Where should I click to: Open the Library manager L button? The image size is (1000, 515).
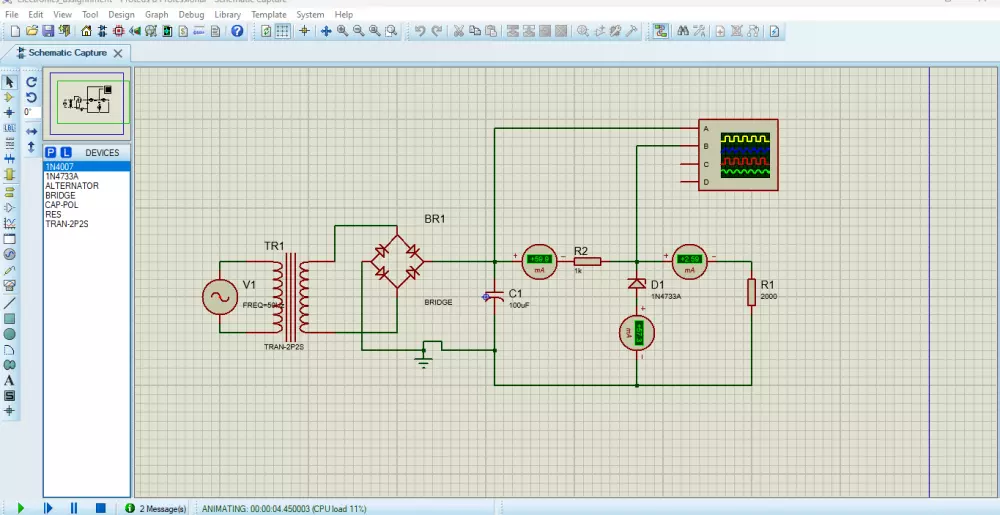click(x=66, y=153)
